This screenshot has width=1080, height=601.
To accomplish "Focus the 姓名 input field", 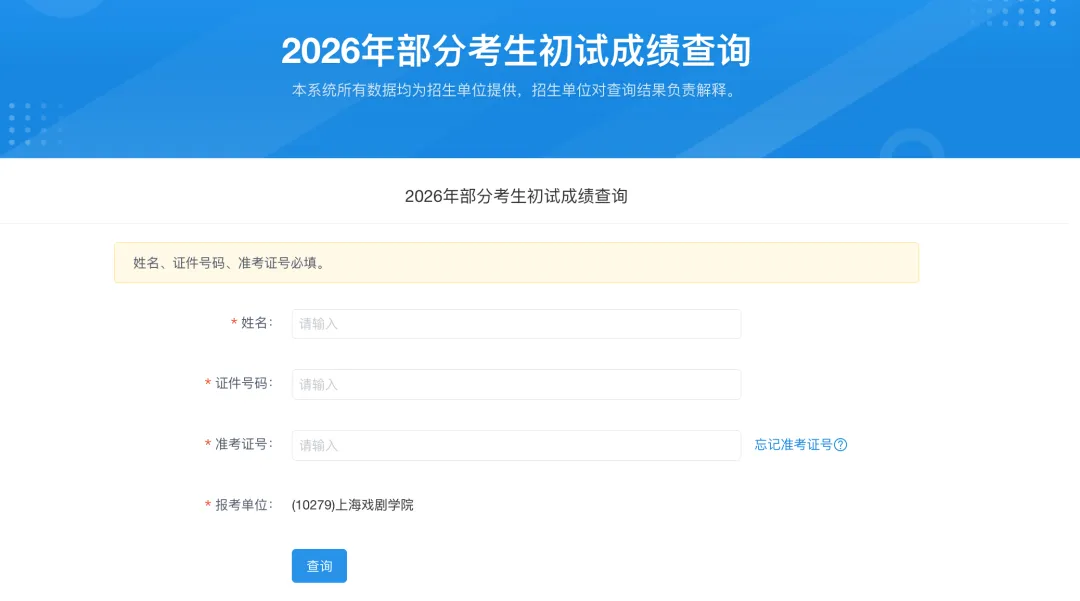I will [516, 324].
